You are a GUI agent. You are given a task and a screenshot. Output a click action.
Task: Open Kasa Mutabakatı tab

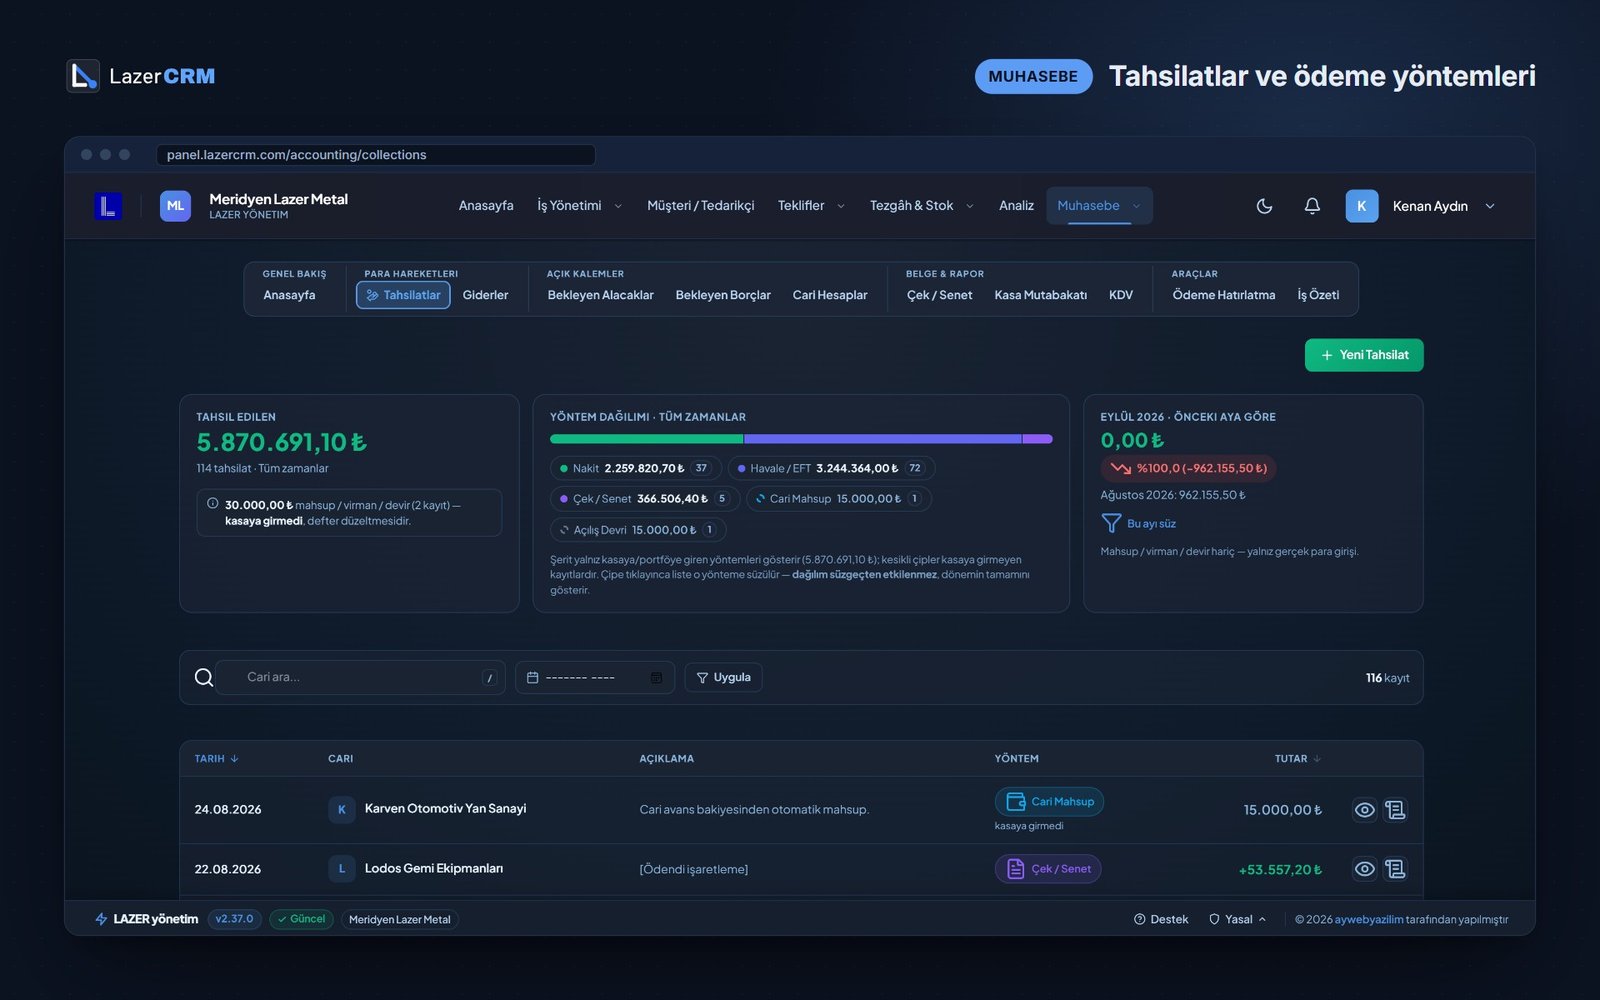tap(1040, 295)
